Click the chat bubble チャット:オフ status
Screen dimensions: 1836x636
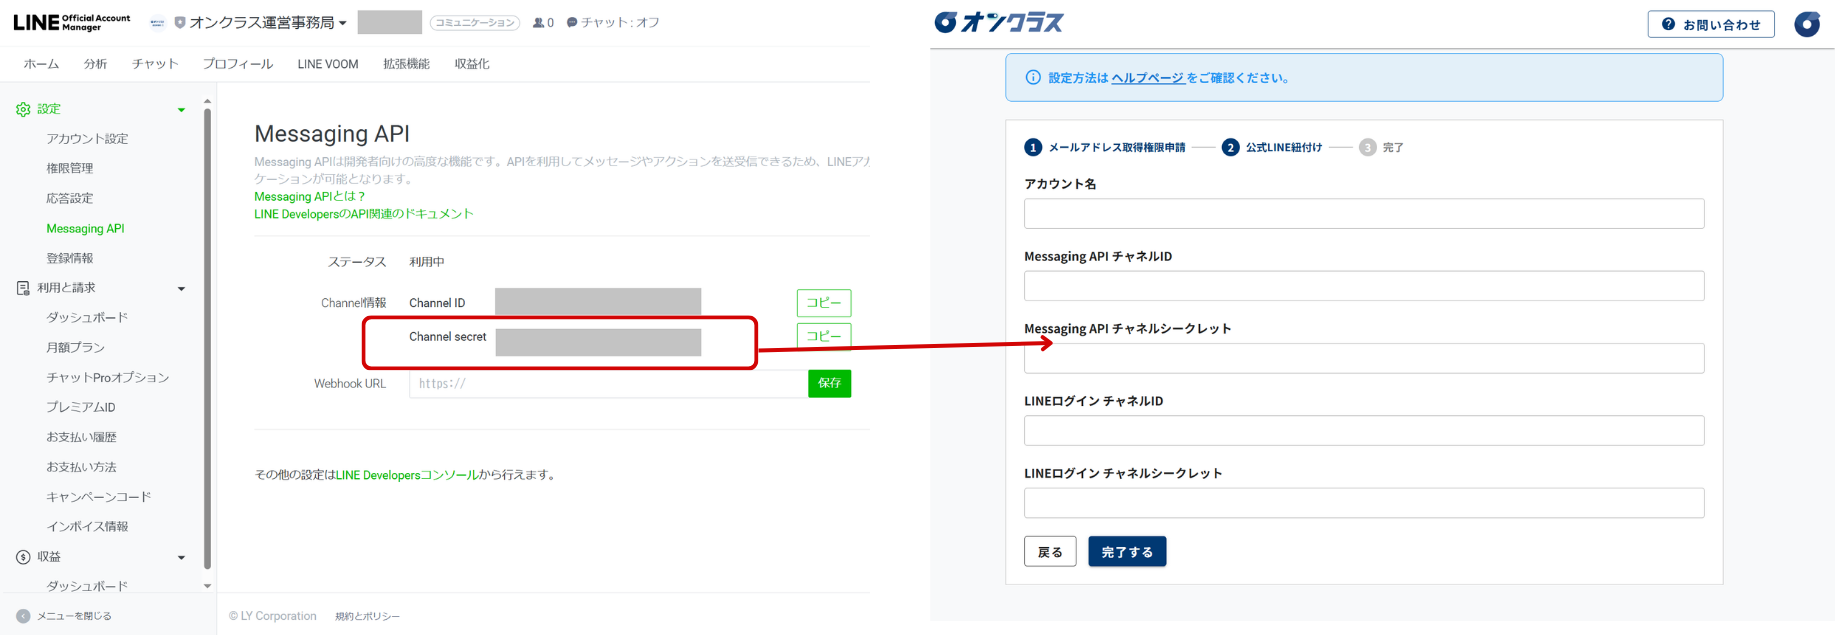[613, 23]
